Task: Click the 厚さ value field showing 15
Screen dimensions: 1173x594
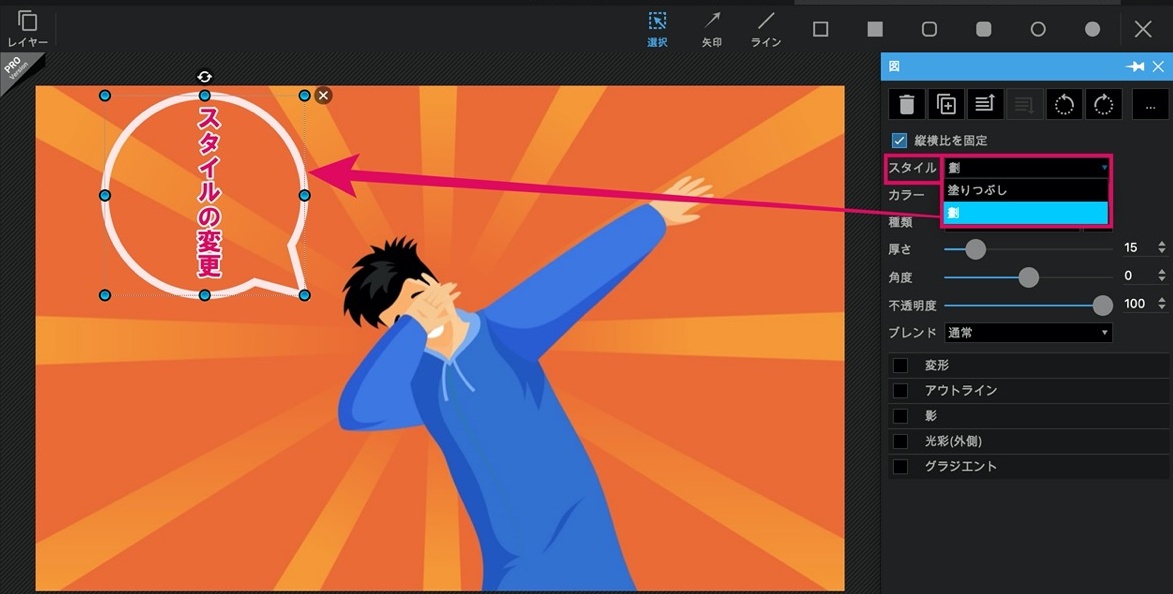Action: 1137,248
